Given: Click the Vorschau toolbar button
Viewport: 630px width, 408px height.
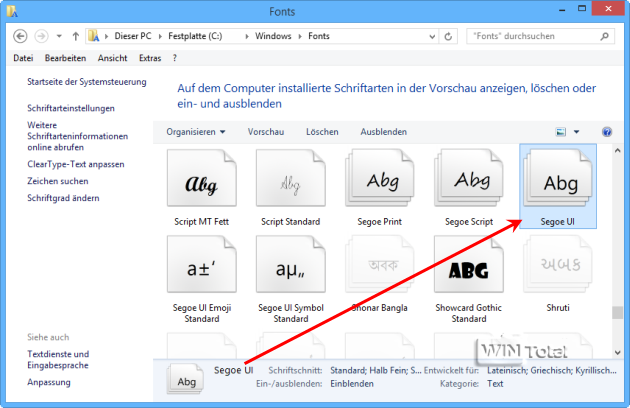Looking at the screenshot, I should point(266,132).
